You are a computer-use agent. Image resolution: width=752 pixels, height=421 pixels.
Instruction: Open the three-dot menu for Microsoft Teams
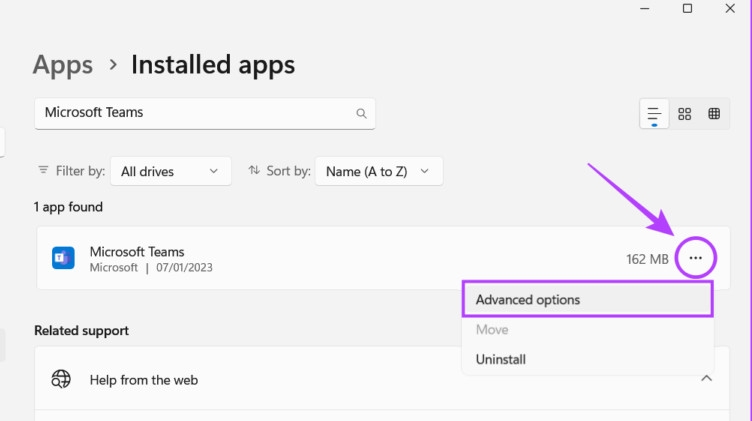[x=695, y=258]
